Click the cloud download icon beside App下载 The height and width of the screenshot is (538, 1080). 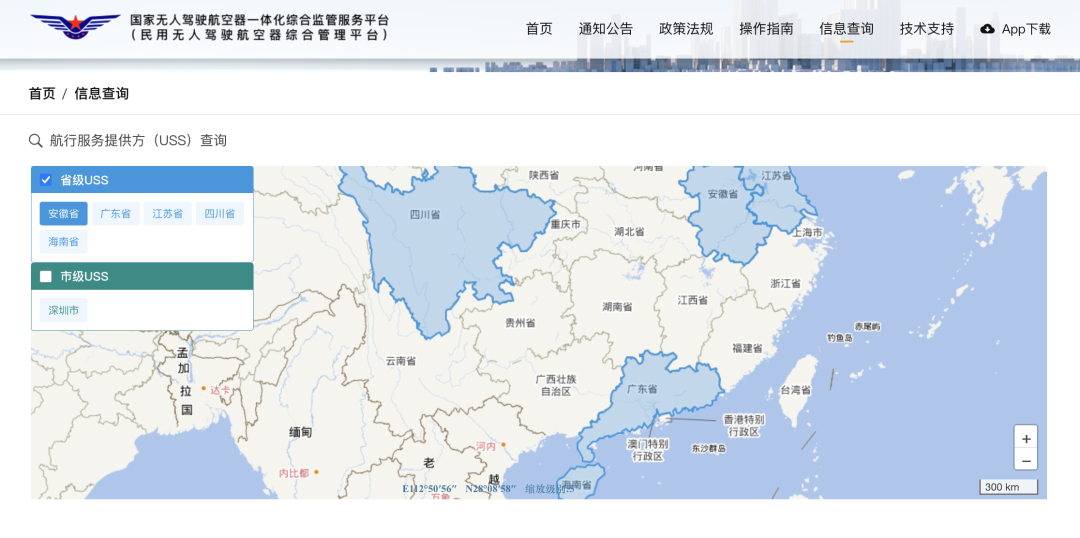tap(988, 29)
